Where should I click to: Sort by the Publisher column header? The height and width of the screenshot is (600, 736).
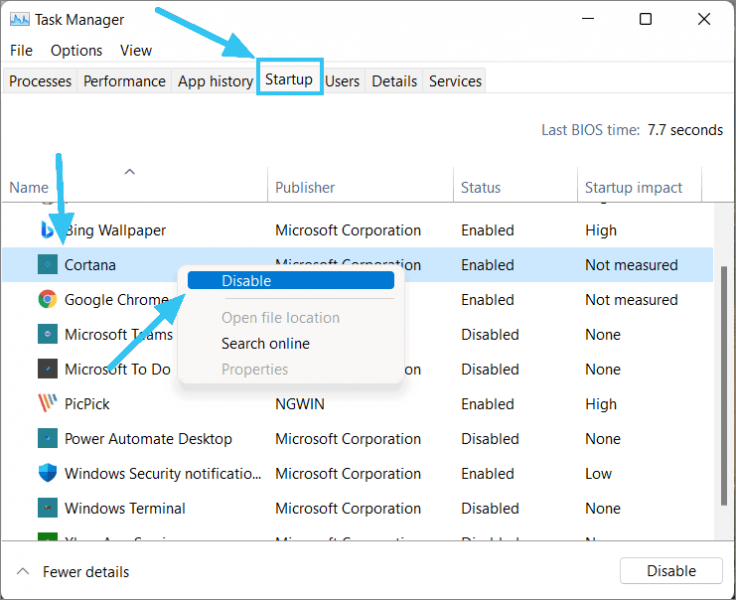click(360, 185)
